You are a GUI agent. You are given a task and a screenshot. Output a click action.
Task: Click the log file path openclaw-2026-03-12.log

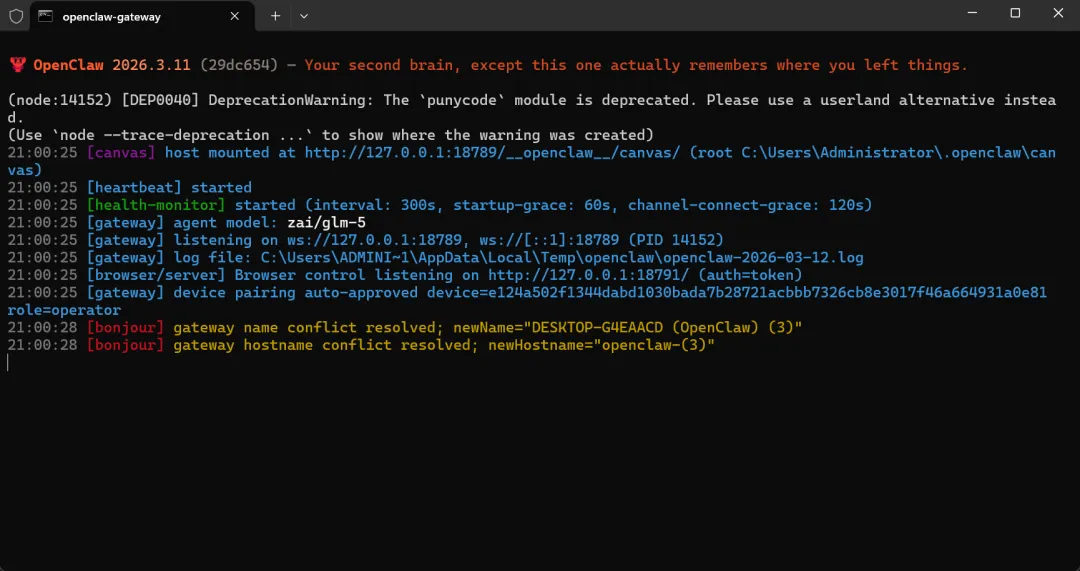coord(561,258)
